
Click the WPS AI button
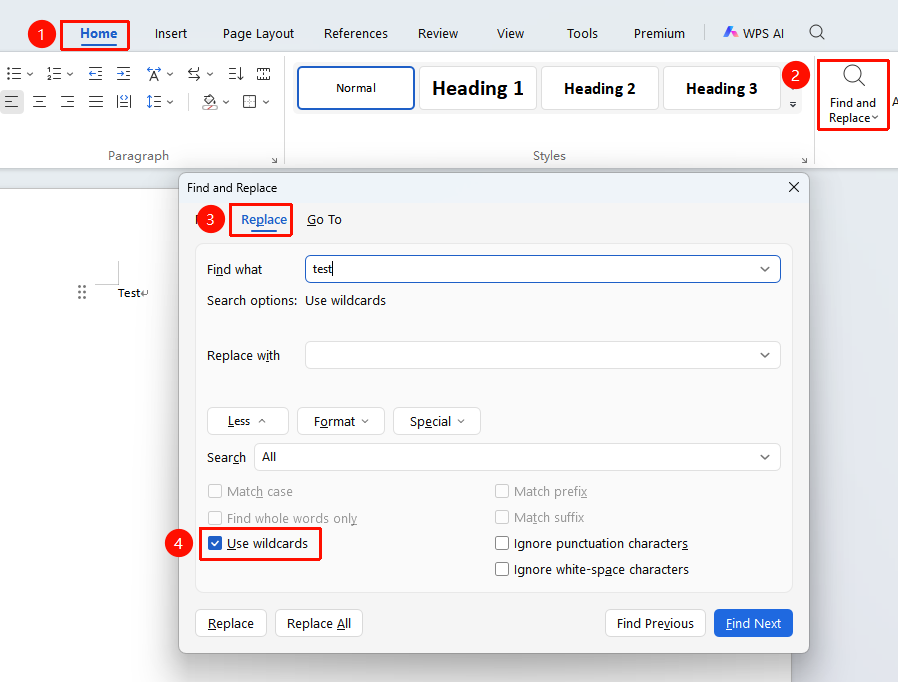click(x=753, y=33)
